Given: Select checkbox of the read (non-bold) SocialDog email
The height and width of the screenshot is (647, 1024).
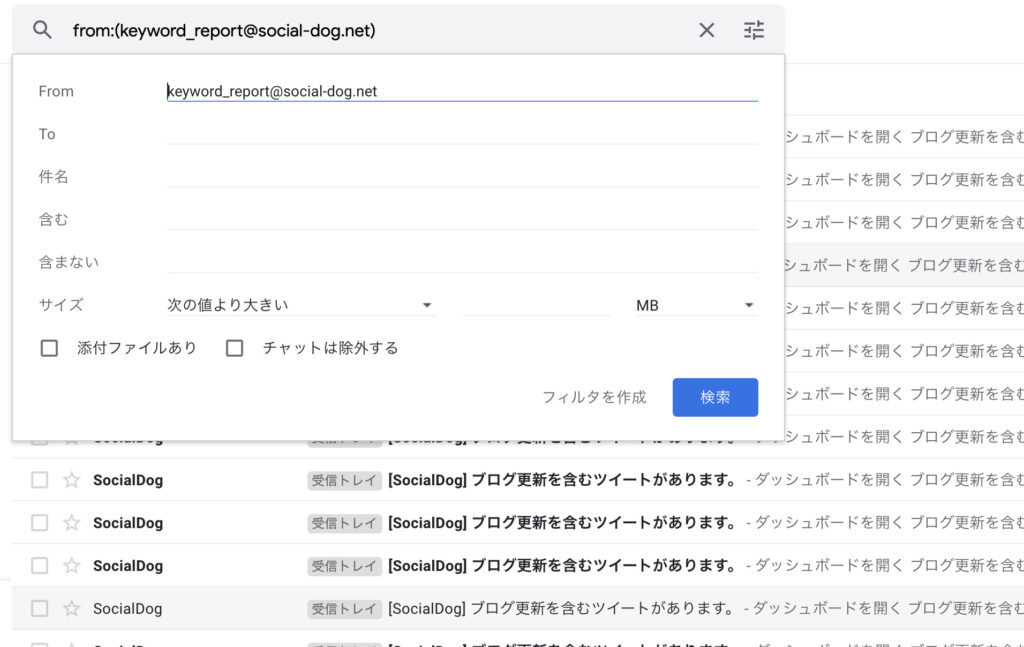Looking at the screenshot, I should point(40,608).
